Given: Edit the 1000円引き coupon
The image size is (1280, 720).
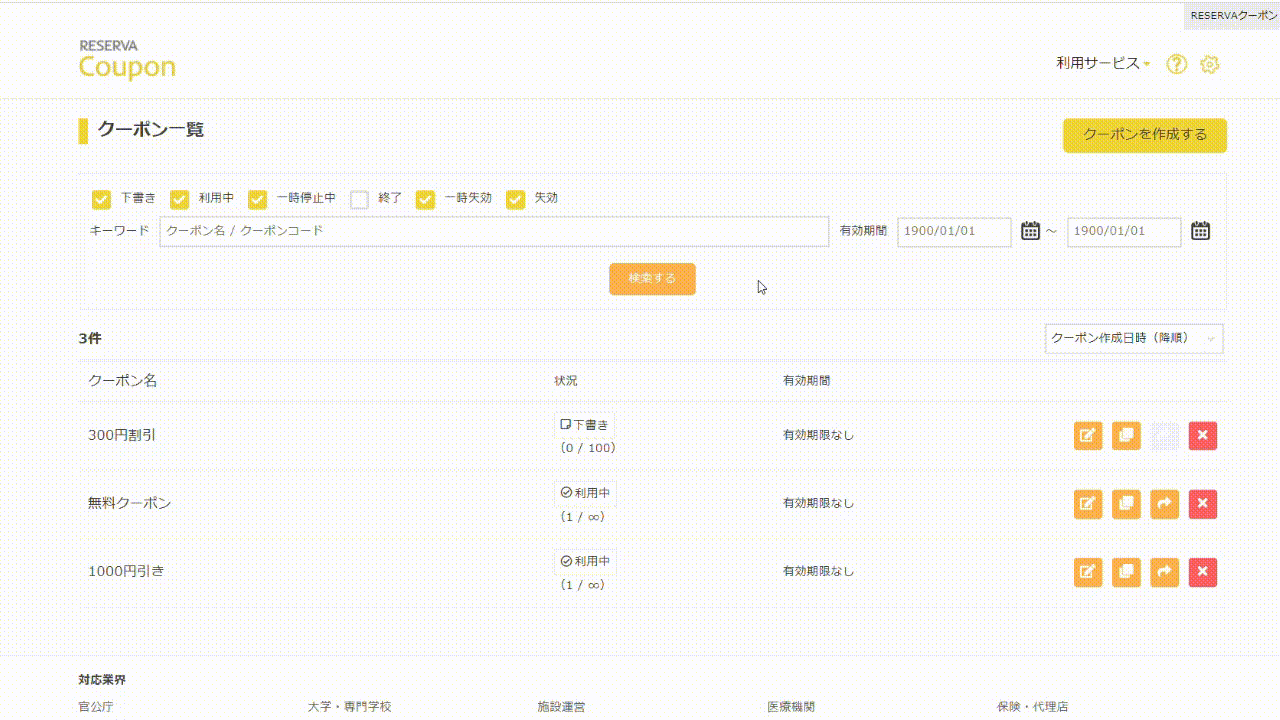Looking at the screenshot, I should pyautogui.click(x=1088, y=573).
